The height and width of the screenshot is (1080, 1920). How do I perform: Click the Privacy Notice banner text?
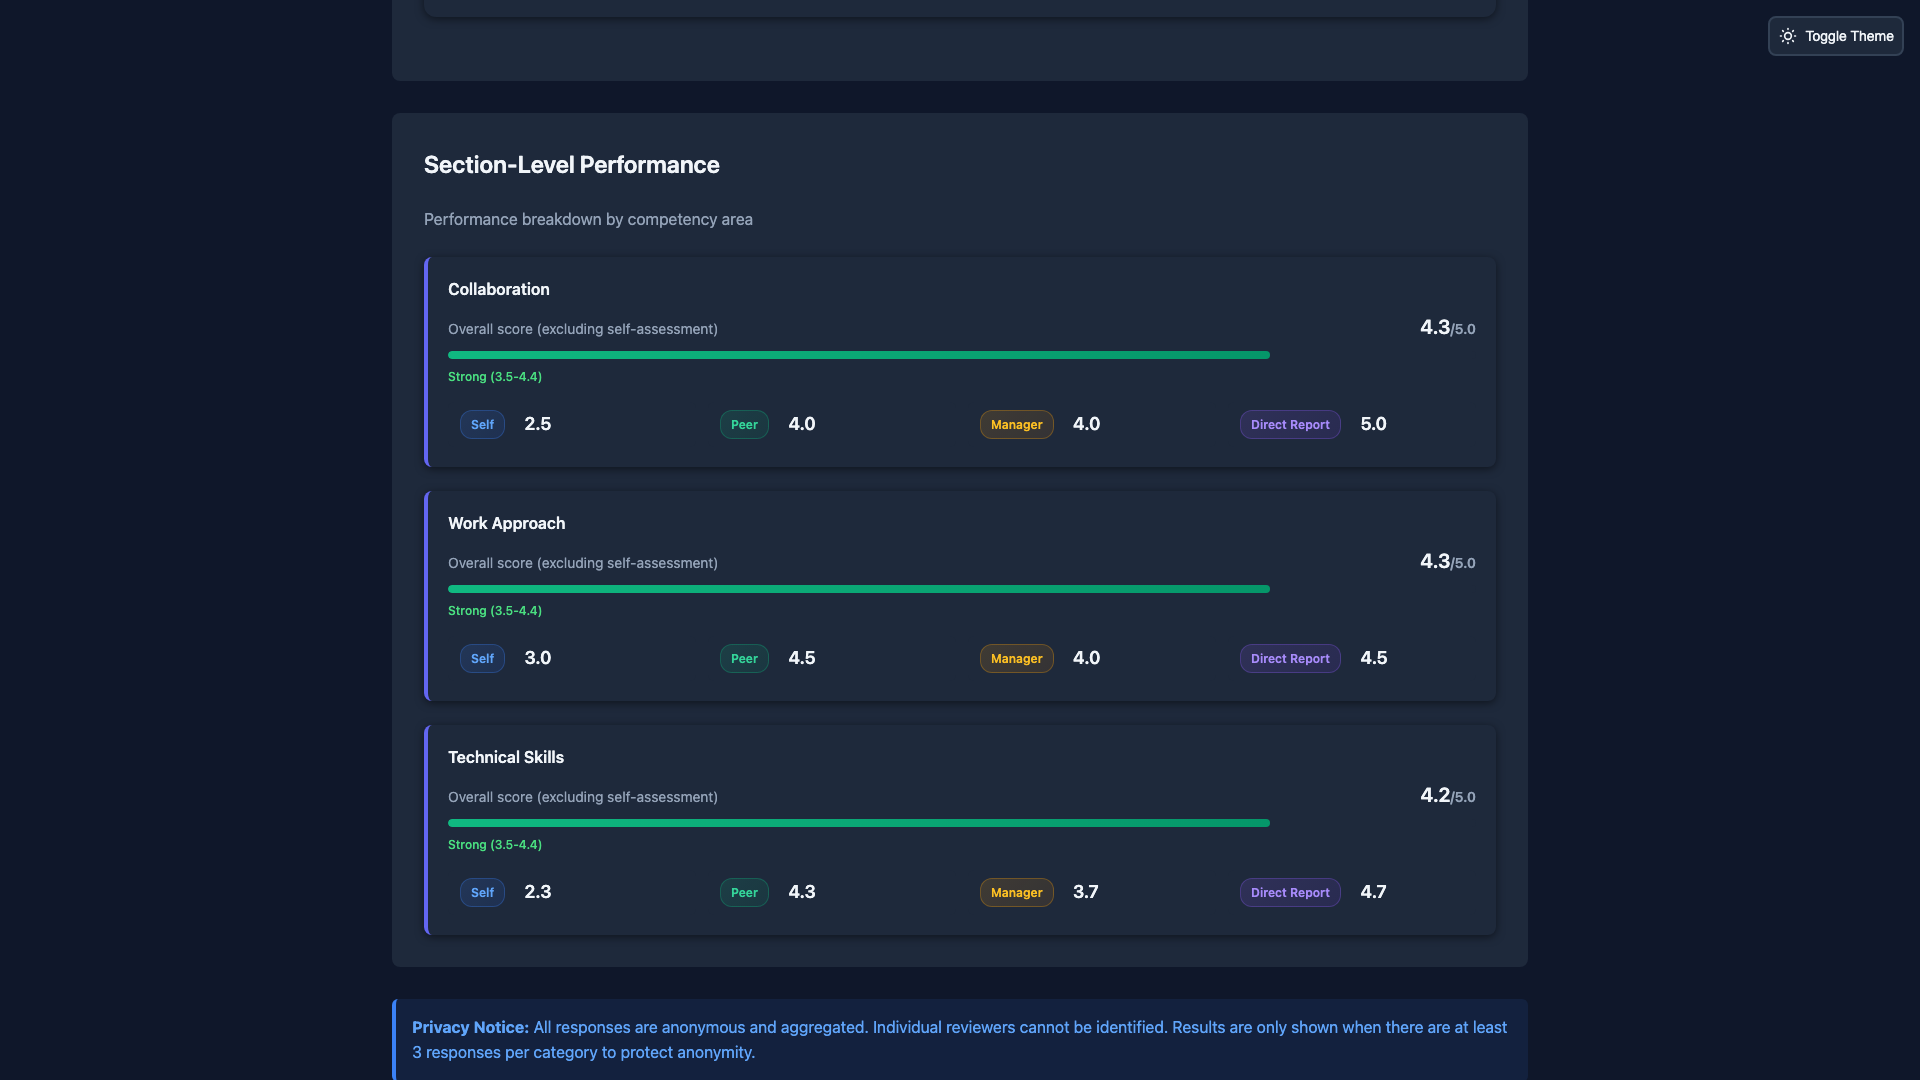[960, 1039]
